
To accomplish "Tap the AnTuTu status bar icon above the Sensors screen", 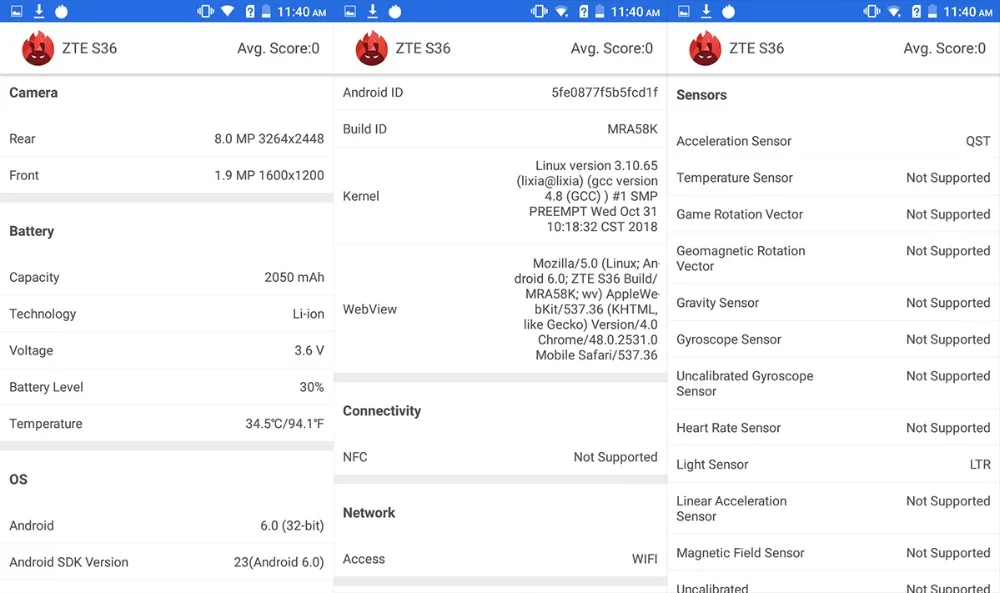I will (728, 11).
